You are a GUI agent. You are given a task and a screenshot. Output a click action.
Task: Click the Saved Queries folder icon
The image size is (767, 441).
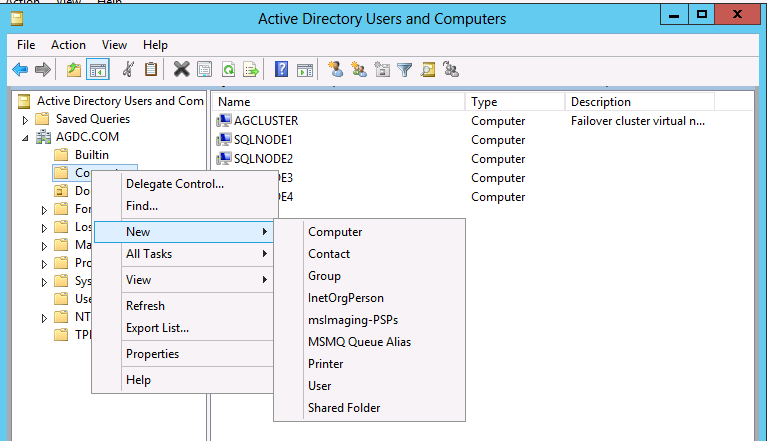click(43, 119)
